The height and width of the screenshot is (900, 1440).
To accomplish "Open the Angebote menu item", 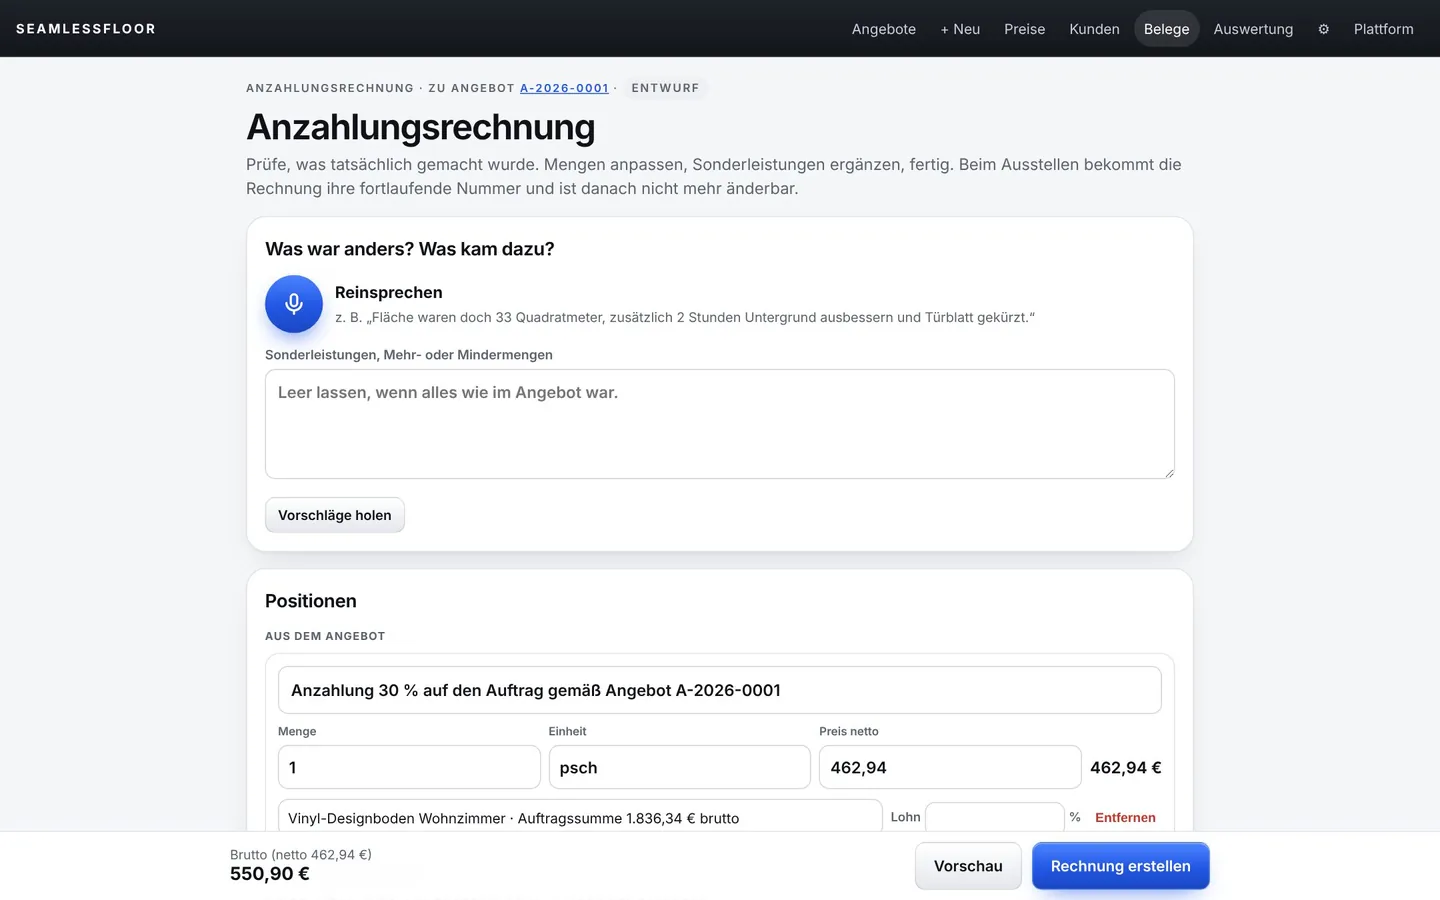I will [884, 29].
